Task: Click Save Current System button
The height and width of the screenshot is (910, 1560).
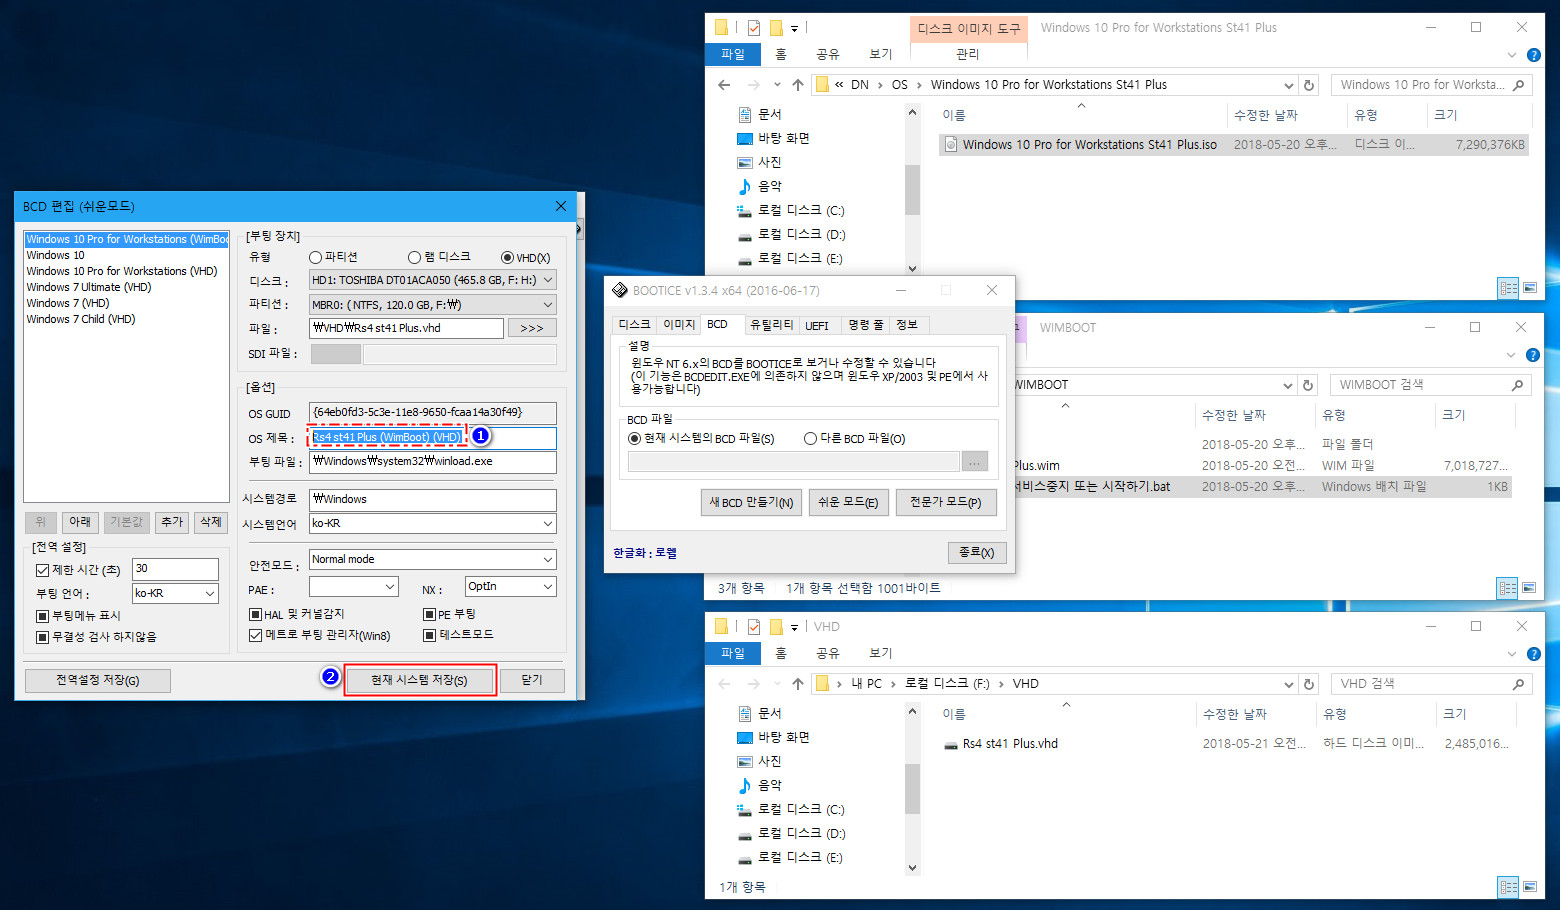Action: tap(420, 680)
